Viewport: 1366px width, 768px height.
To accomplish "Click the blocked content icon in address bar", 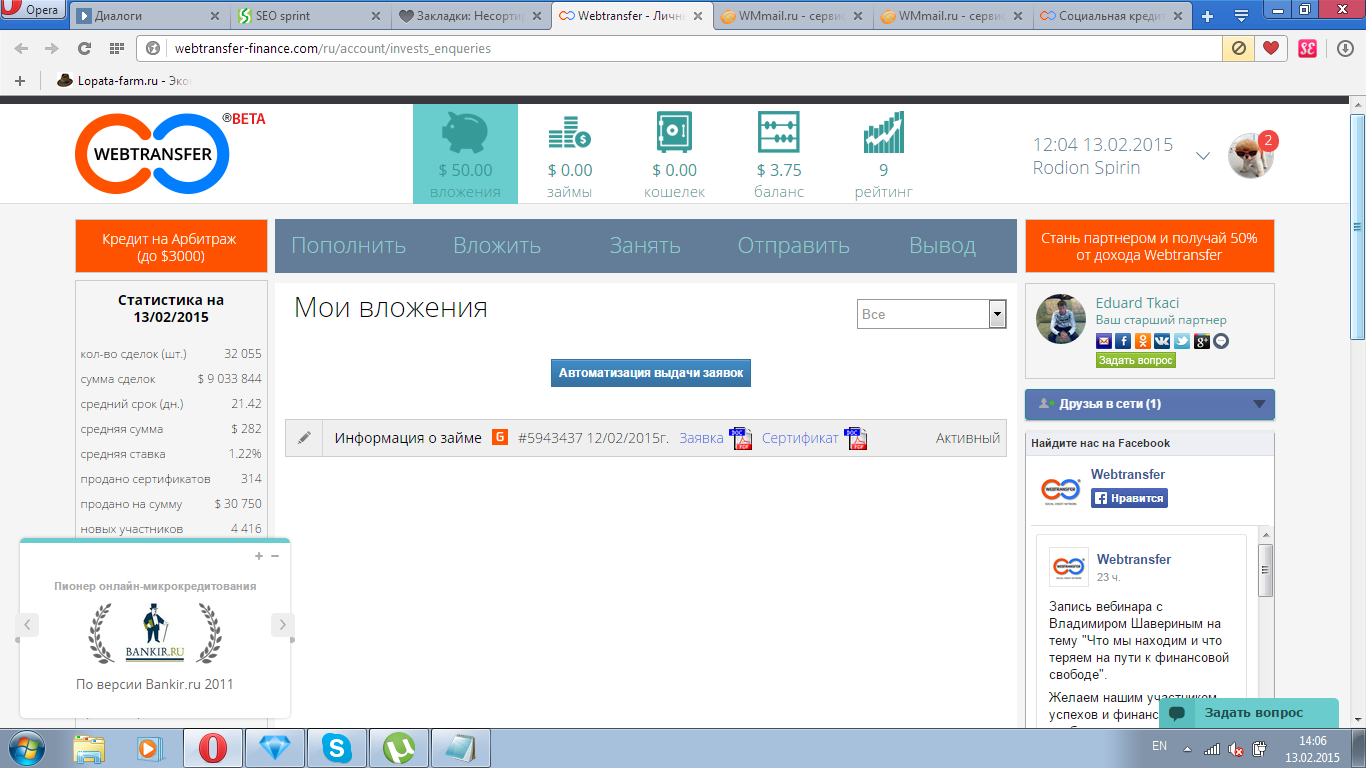I will 1239,48.
